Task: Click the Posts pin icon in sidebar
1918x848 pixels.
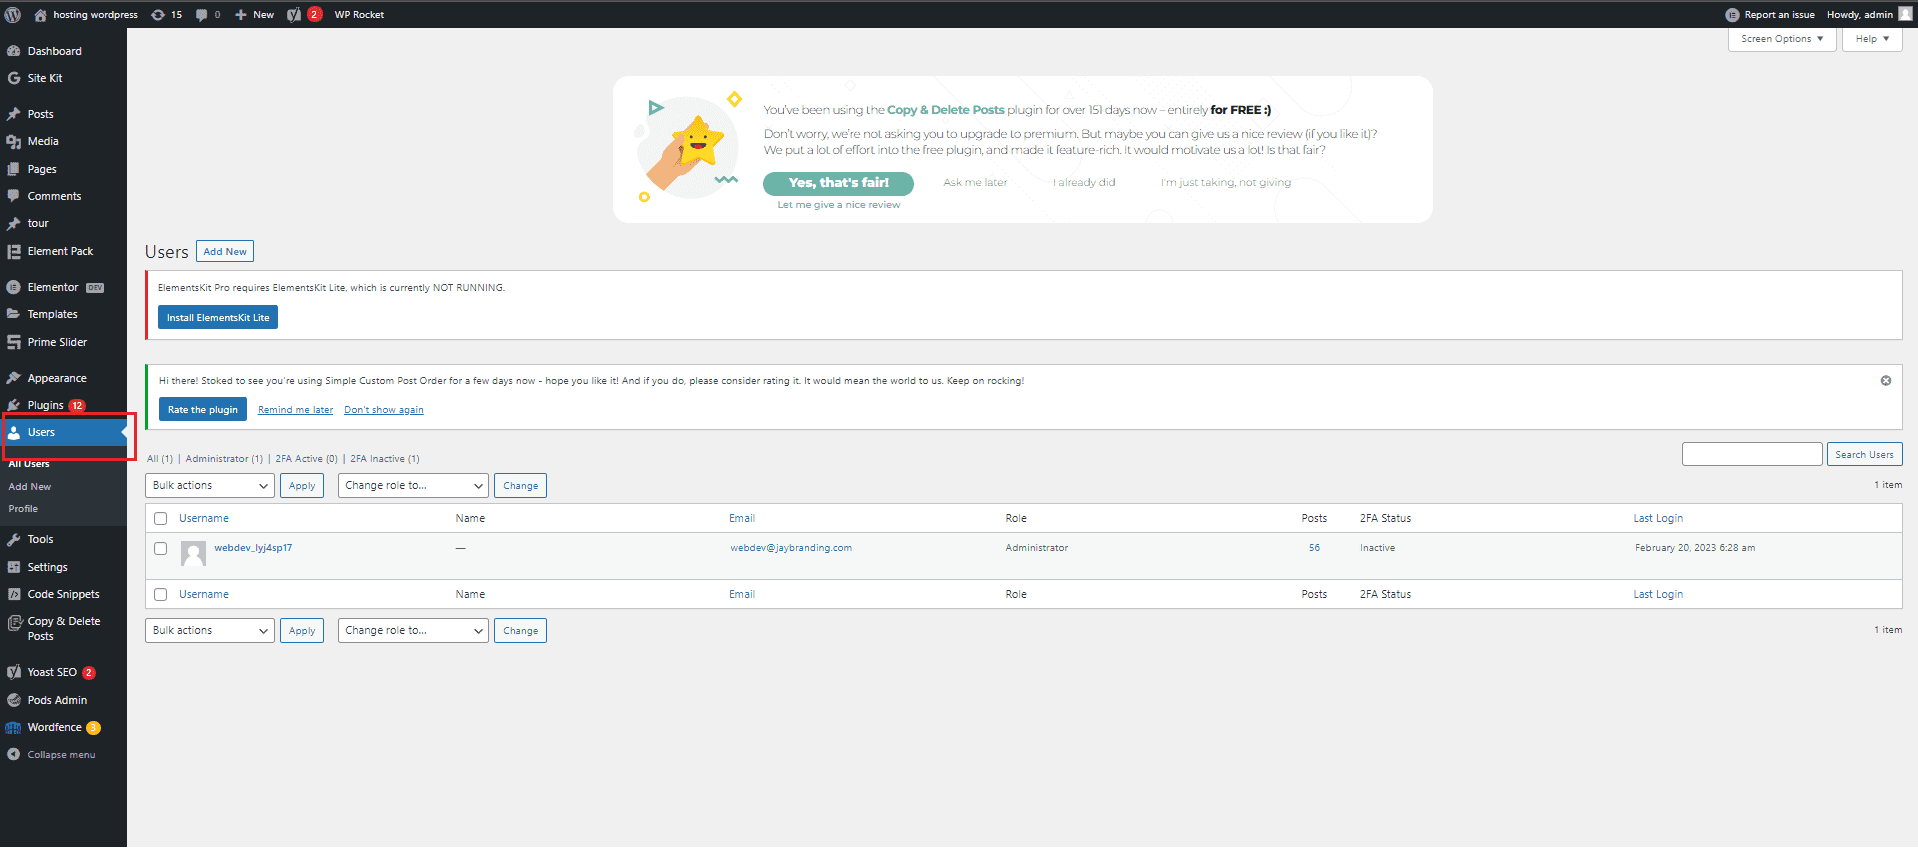Action: point(14,114)
